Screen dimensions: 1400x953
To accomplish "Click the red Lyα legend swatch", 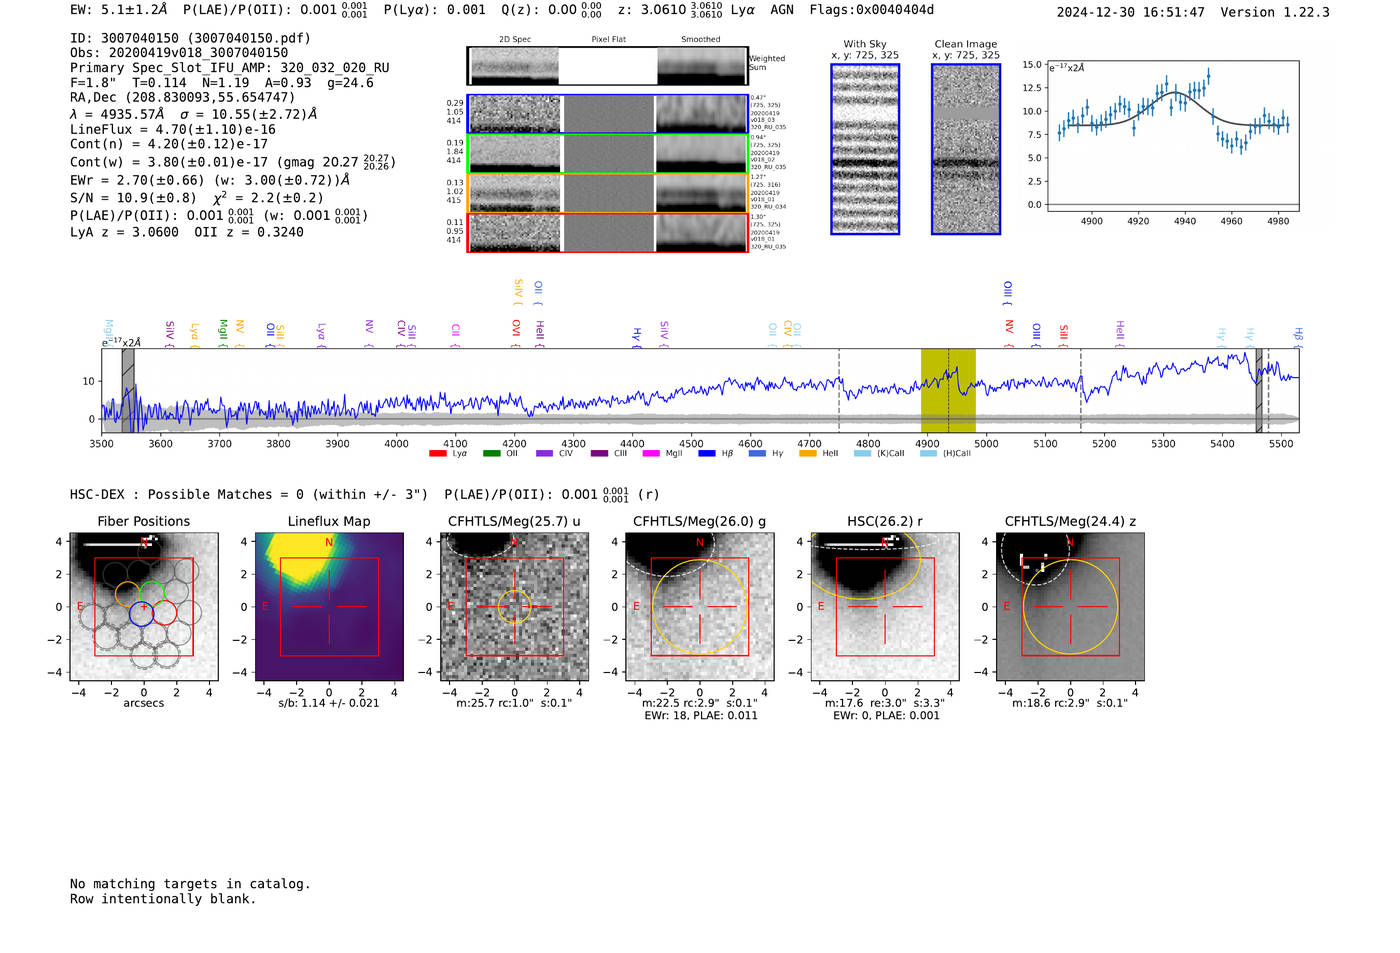I will click(437, 453).
